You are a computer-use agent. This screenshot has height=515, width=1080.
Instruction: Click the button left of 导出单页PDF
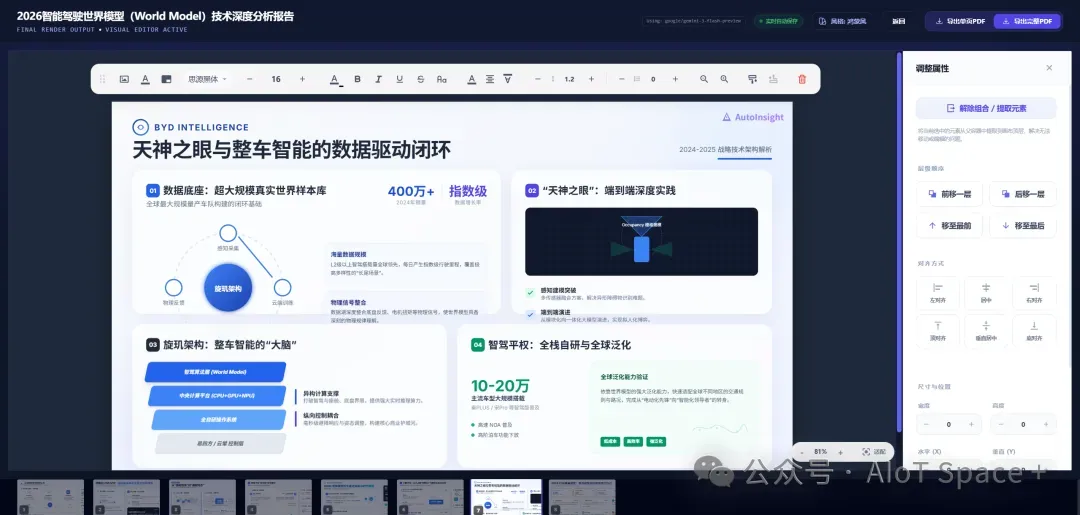point(898,21)
